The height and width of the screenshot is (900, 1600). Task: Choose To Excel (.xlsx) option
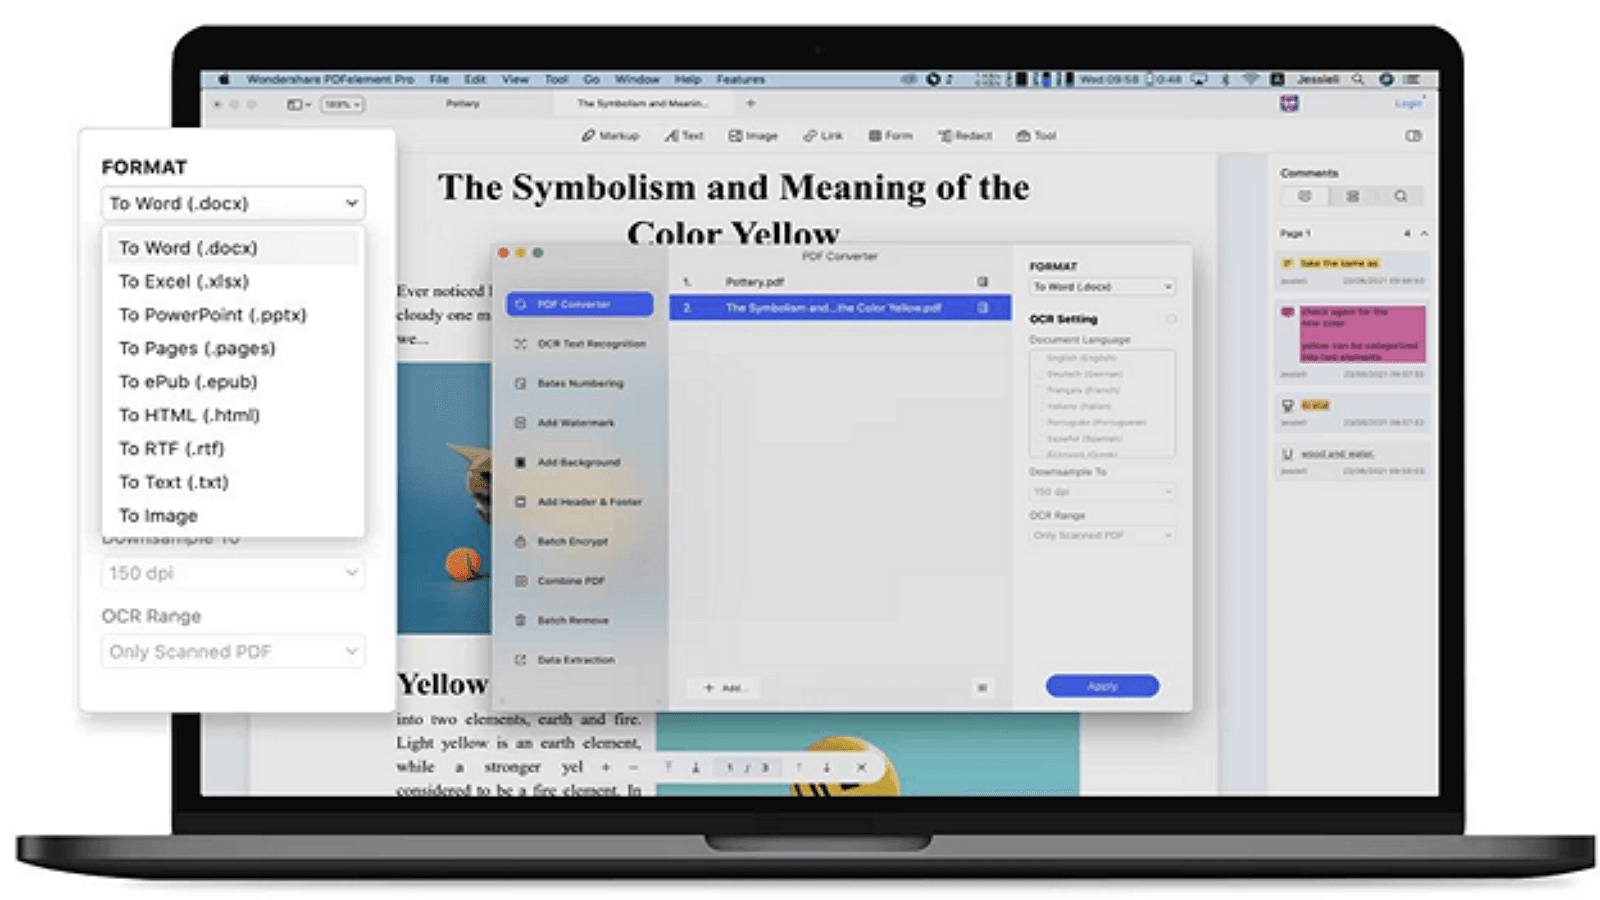[x=232, y=282]
